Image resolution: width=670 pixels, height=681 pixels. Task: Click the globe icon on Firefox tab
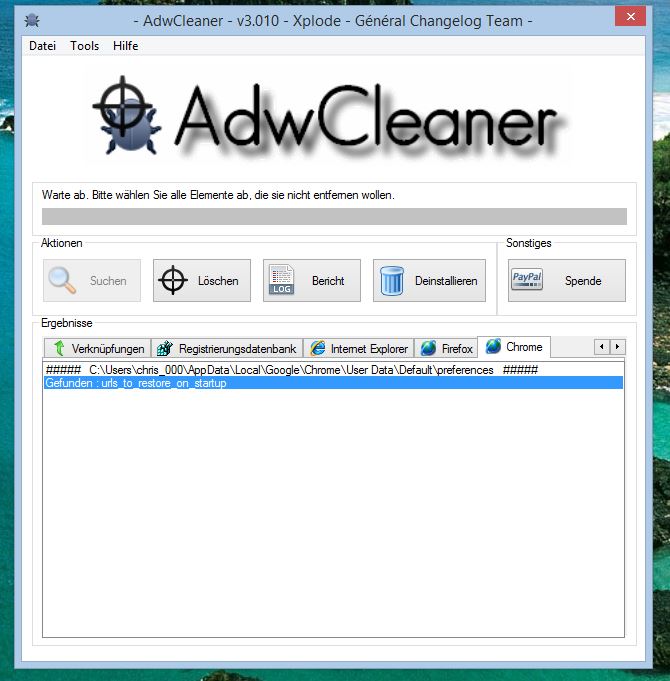click(x=428, y=348)
